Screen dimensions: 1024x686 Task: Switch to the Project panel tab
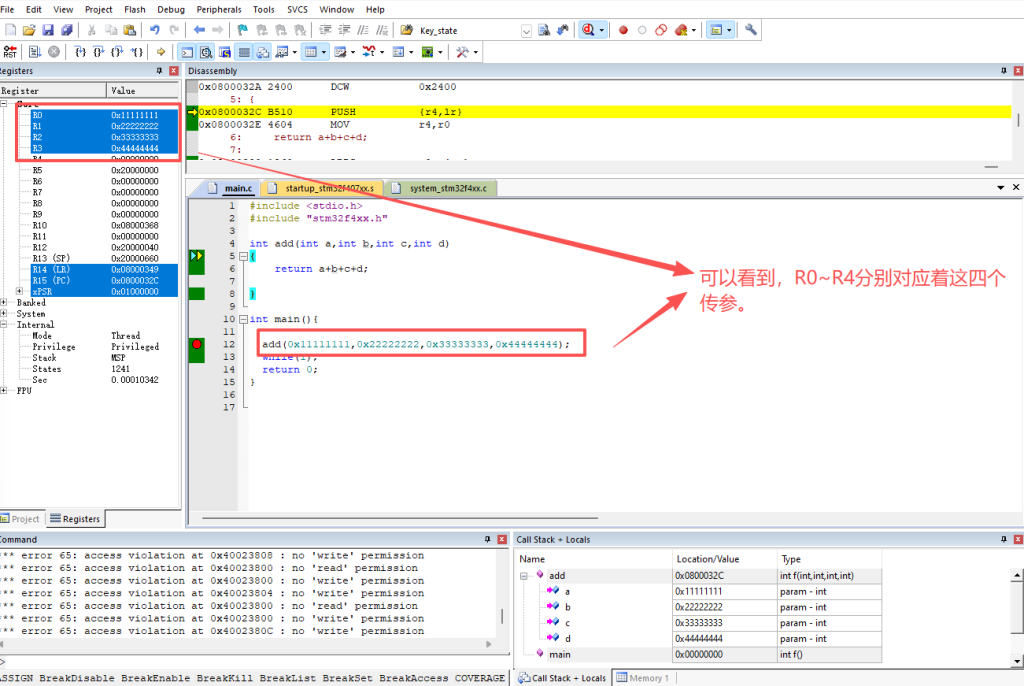(21, 519)
